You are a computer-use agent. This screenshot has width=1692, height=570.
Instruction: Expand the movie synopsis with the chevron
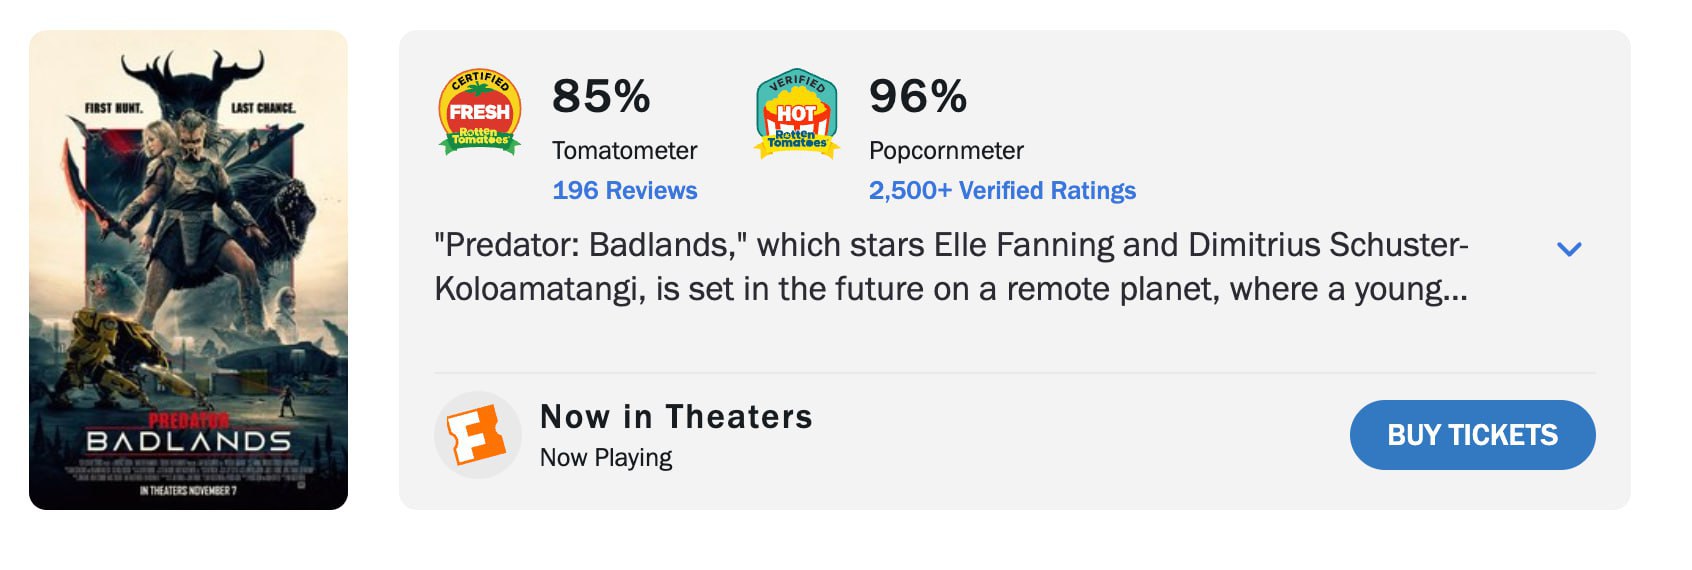tap(1569, 249)
